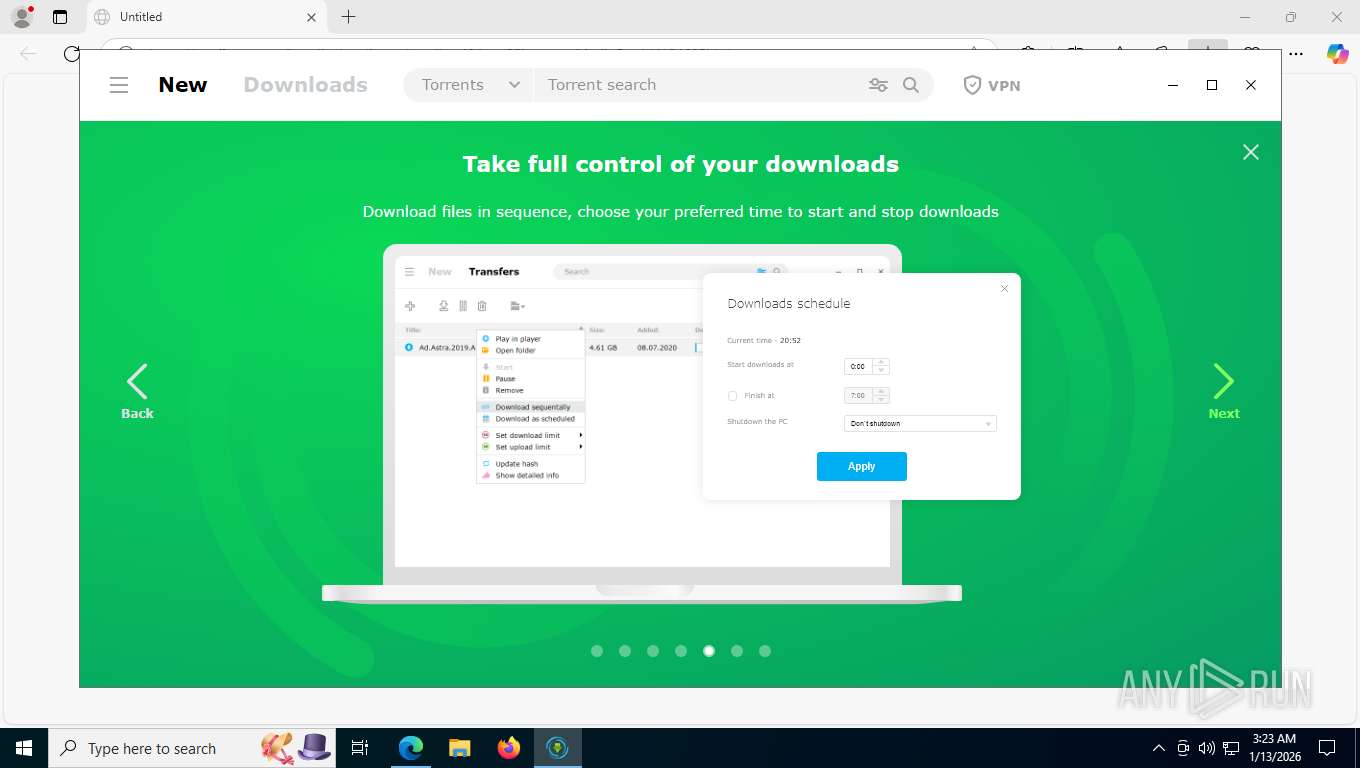Screen dimensions: 1360x768
Task: Open network status tray icon
Action: 1232,748
